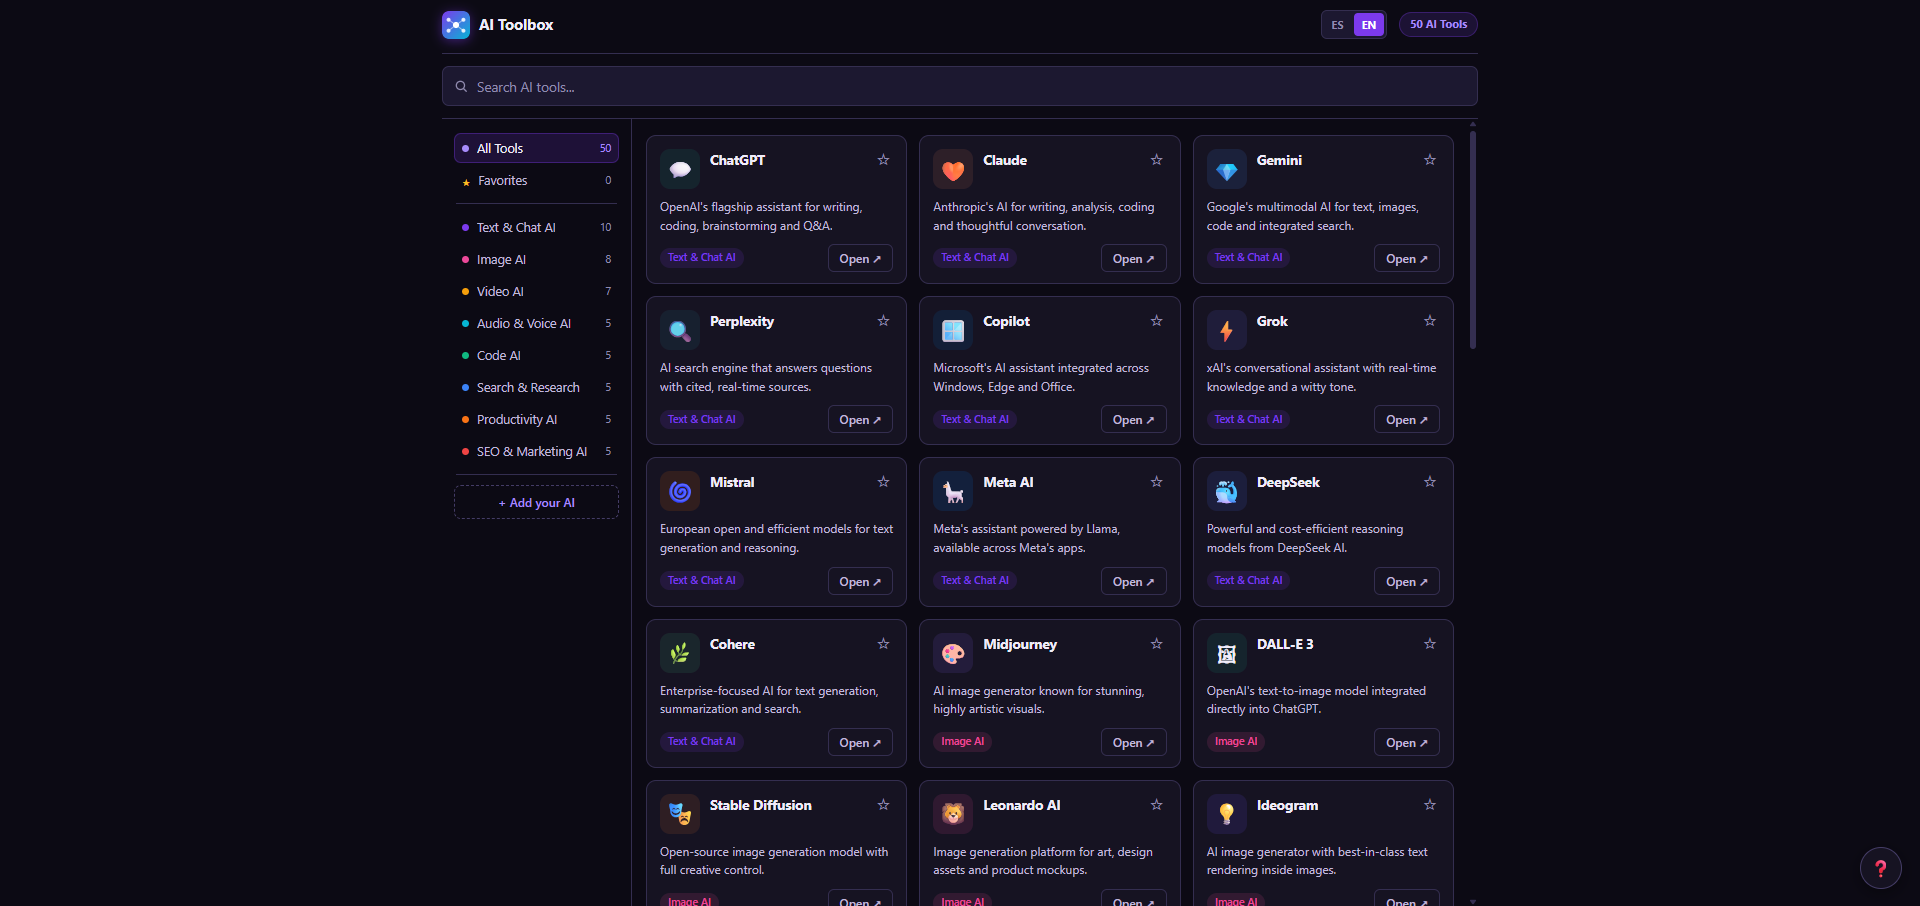
Task: Click the DALL-E 3 framed picture icon
Action: 1227,653
